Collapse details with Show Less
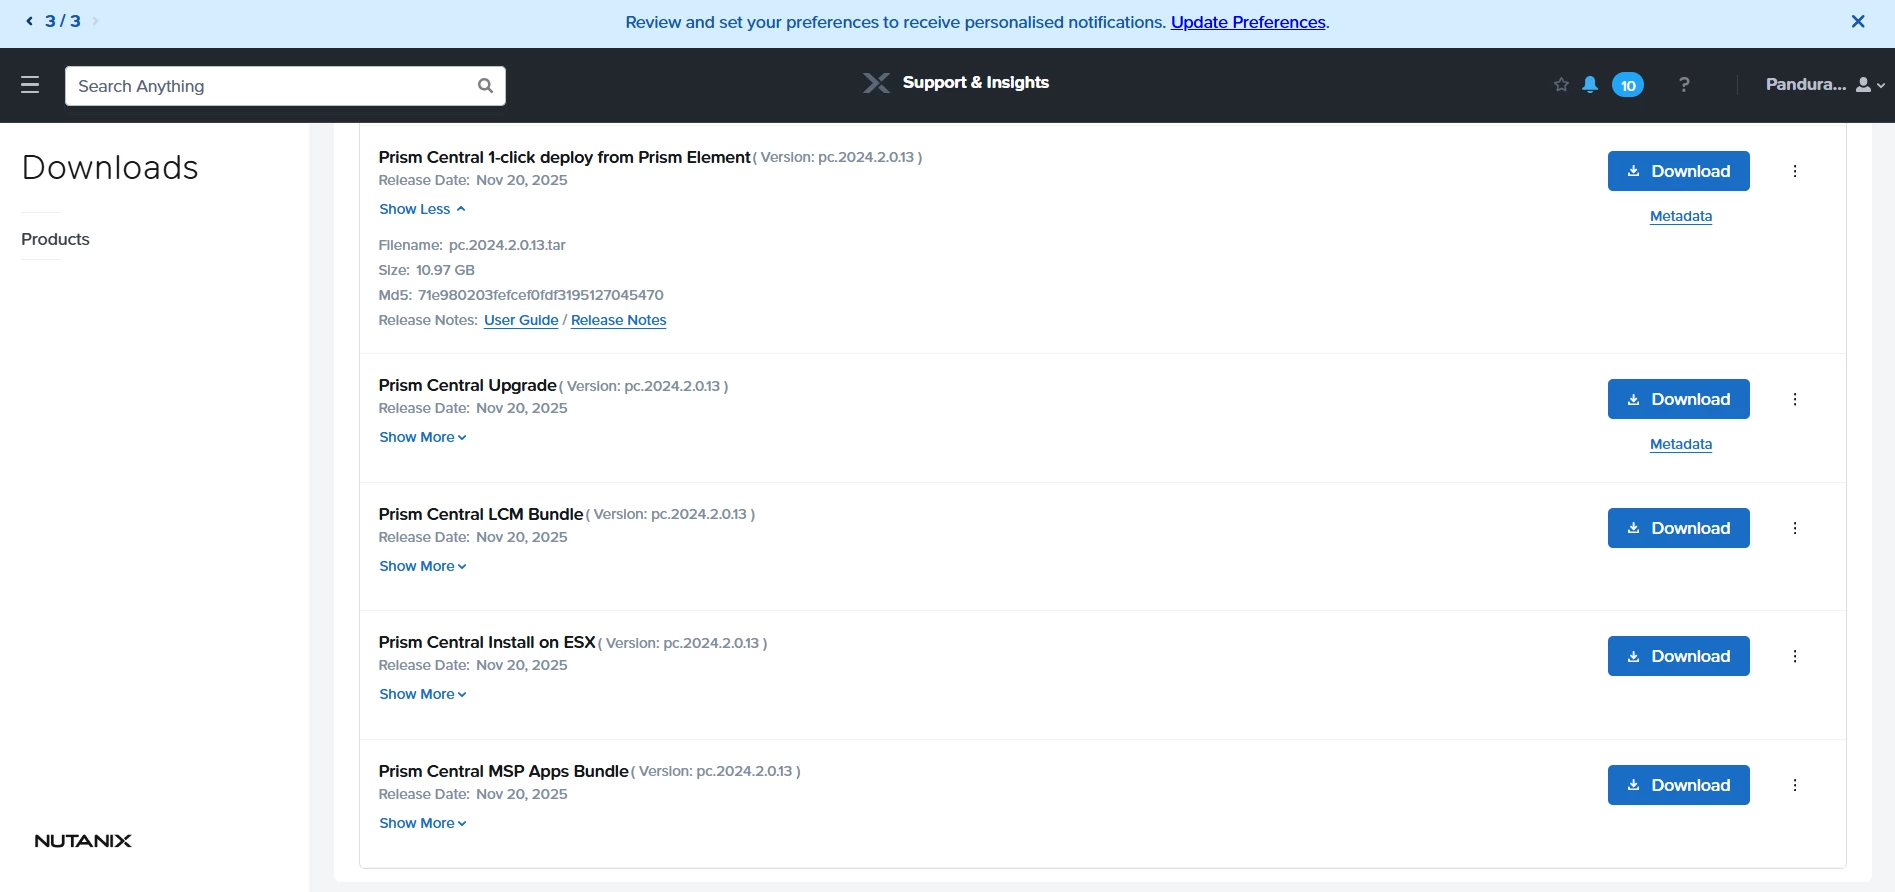The image size is (1895, 892). 422,209
